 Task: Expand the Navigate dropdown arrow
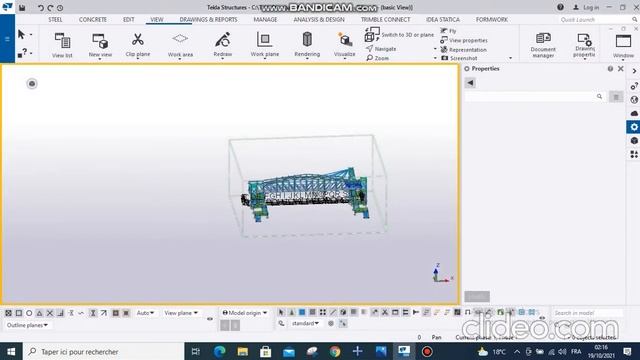point(435,49)
